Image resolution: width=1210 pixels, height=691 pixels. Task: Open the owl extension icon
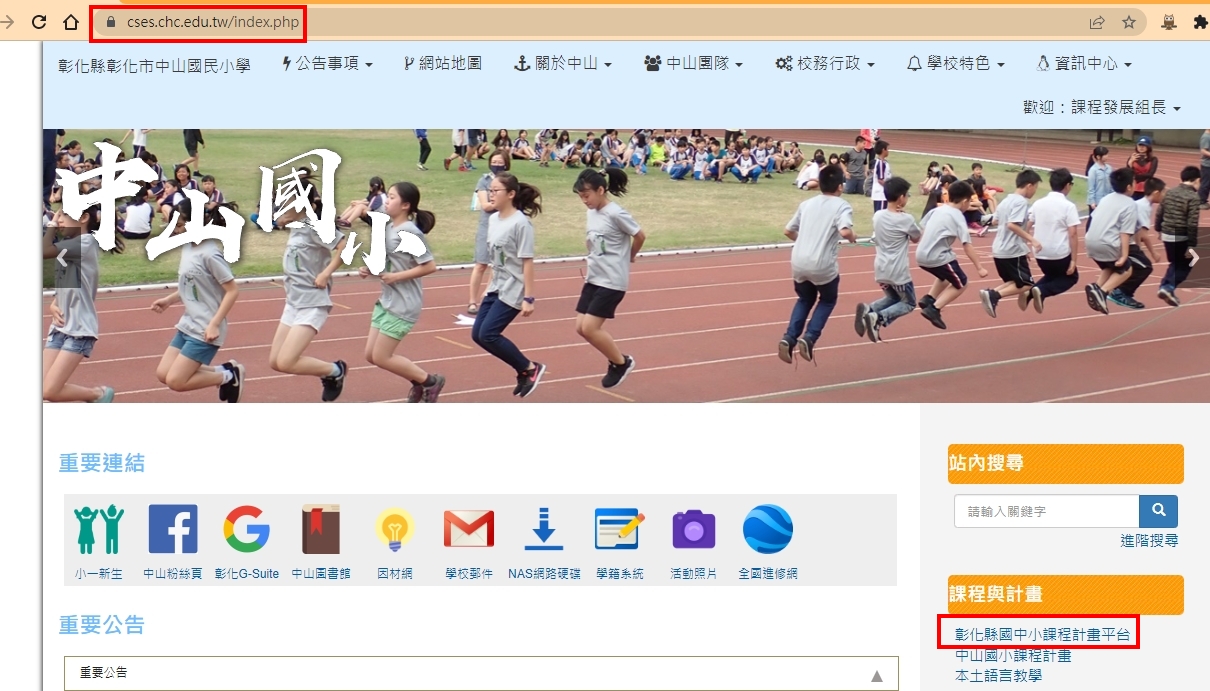(x=1169, y=22)
